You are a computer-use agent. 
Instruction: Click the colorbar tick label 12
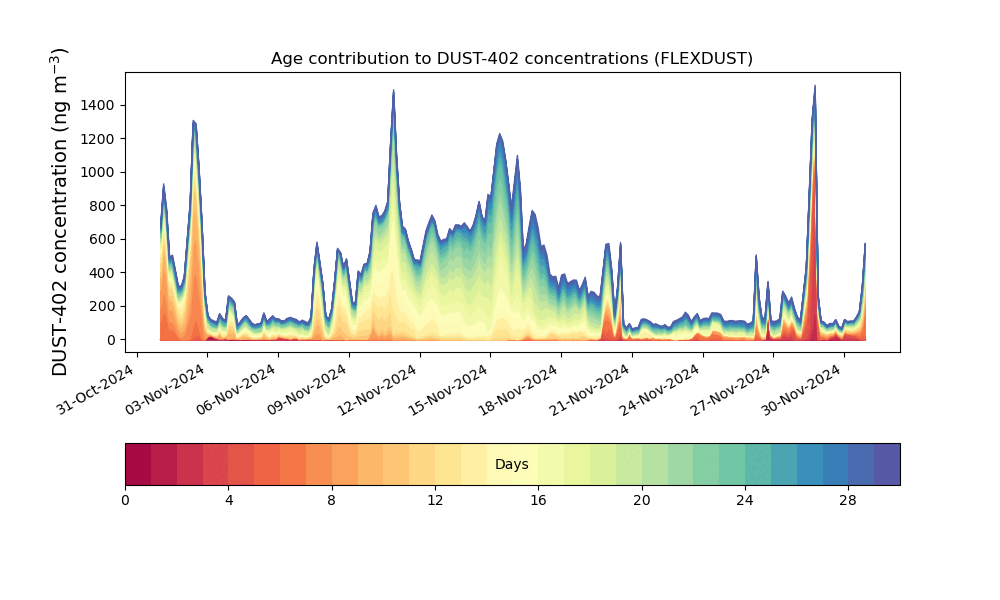(435, 501)
